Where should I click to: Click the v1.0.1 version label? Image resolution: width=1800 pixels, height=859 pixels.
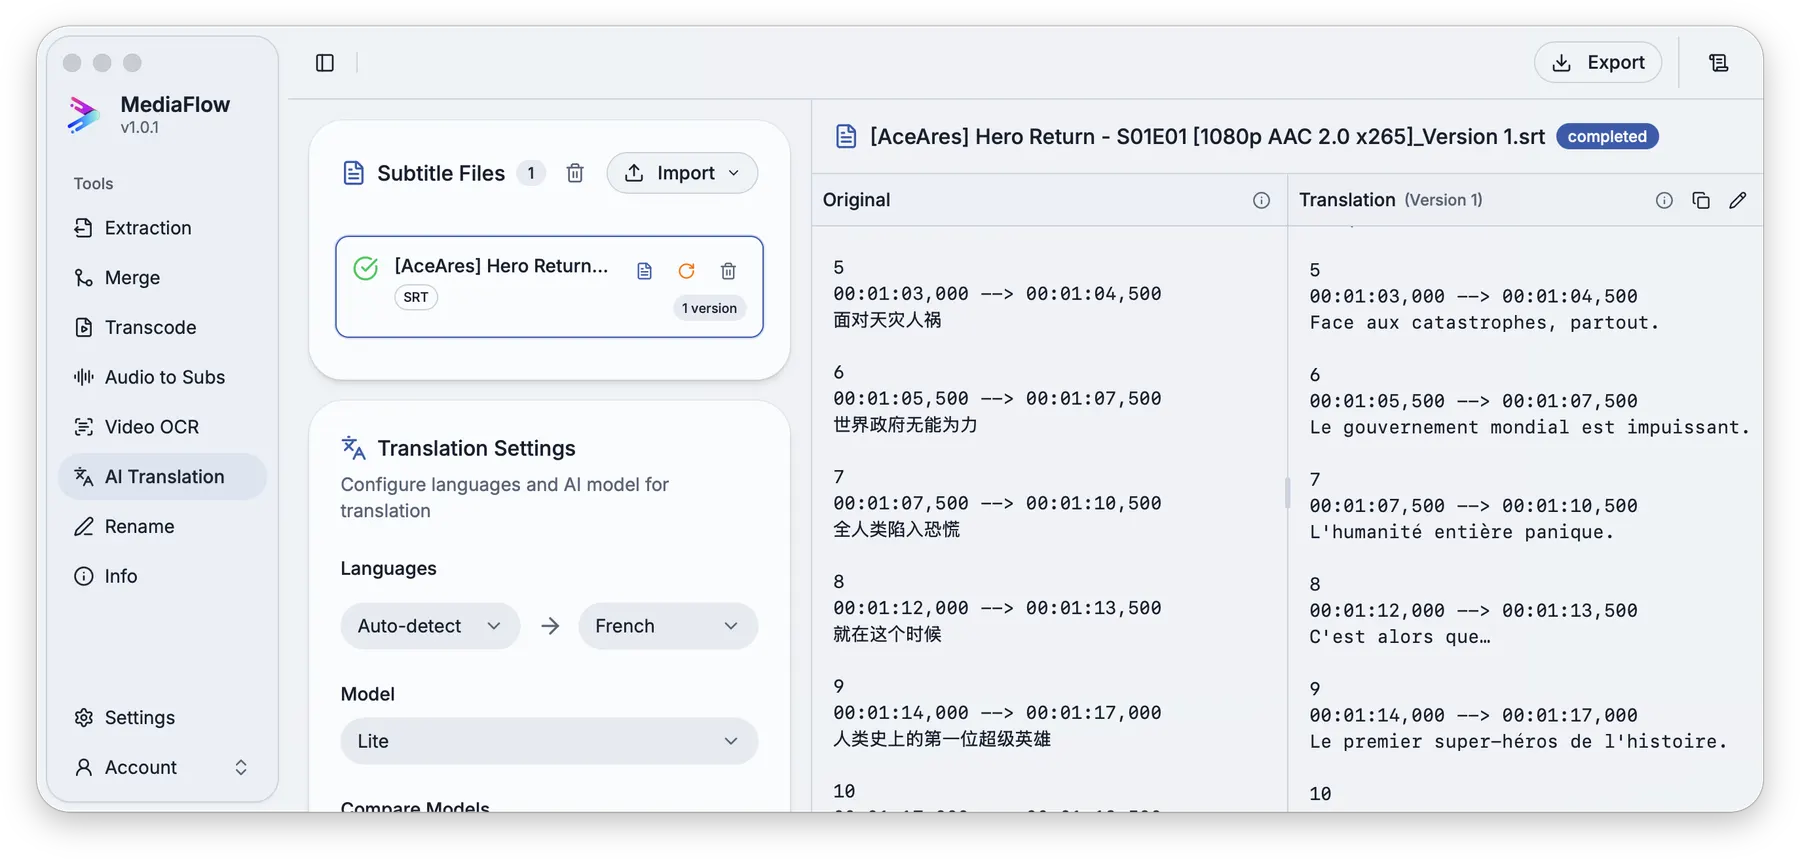click(x=139, y=128)
